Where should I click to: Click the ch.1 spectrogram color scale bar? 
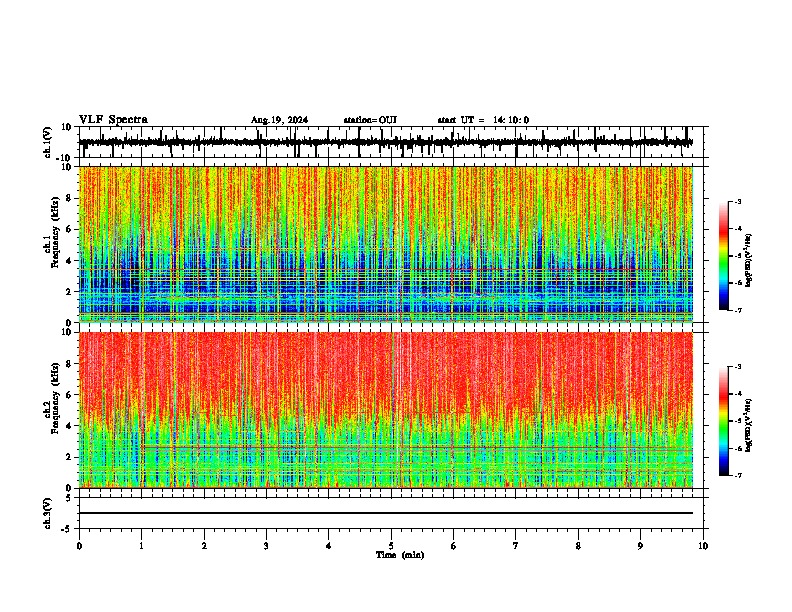click(x=724, y=256)
